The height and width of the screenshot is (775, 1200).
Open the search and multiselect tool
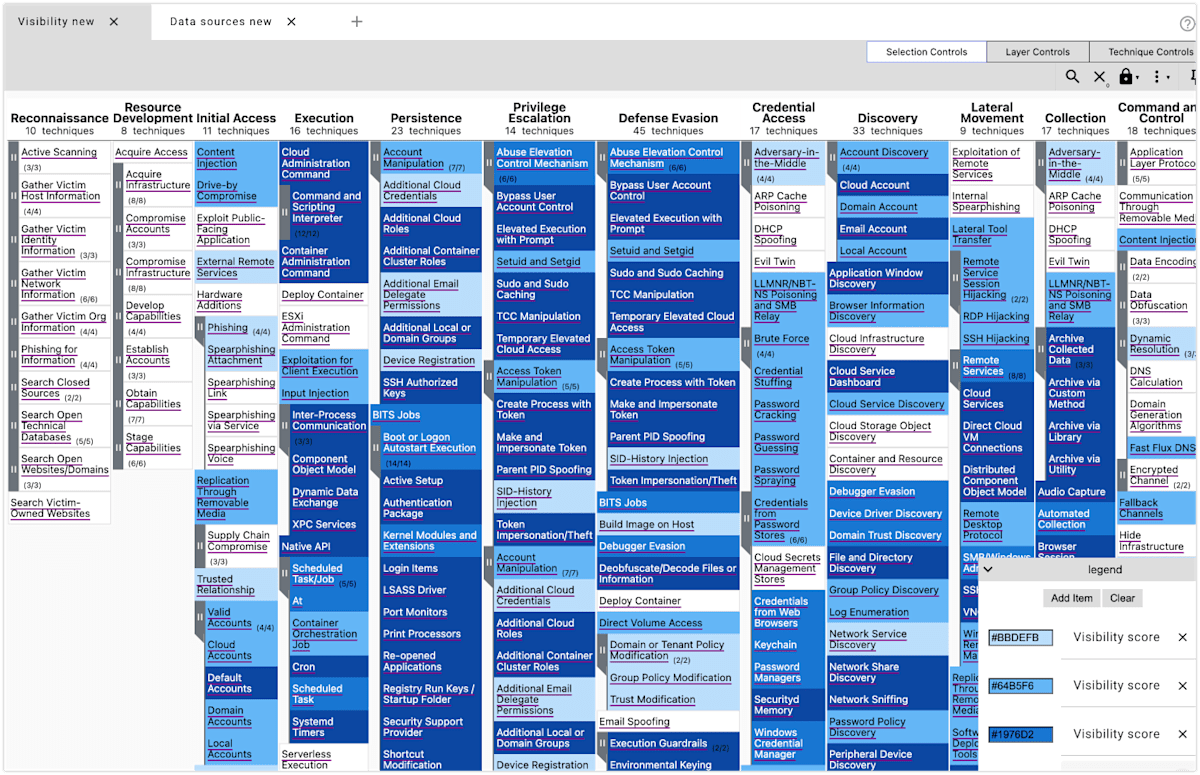coord(1072,77)
